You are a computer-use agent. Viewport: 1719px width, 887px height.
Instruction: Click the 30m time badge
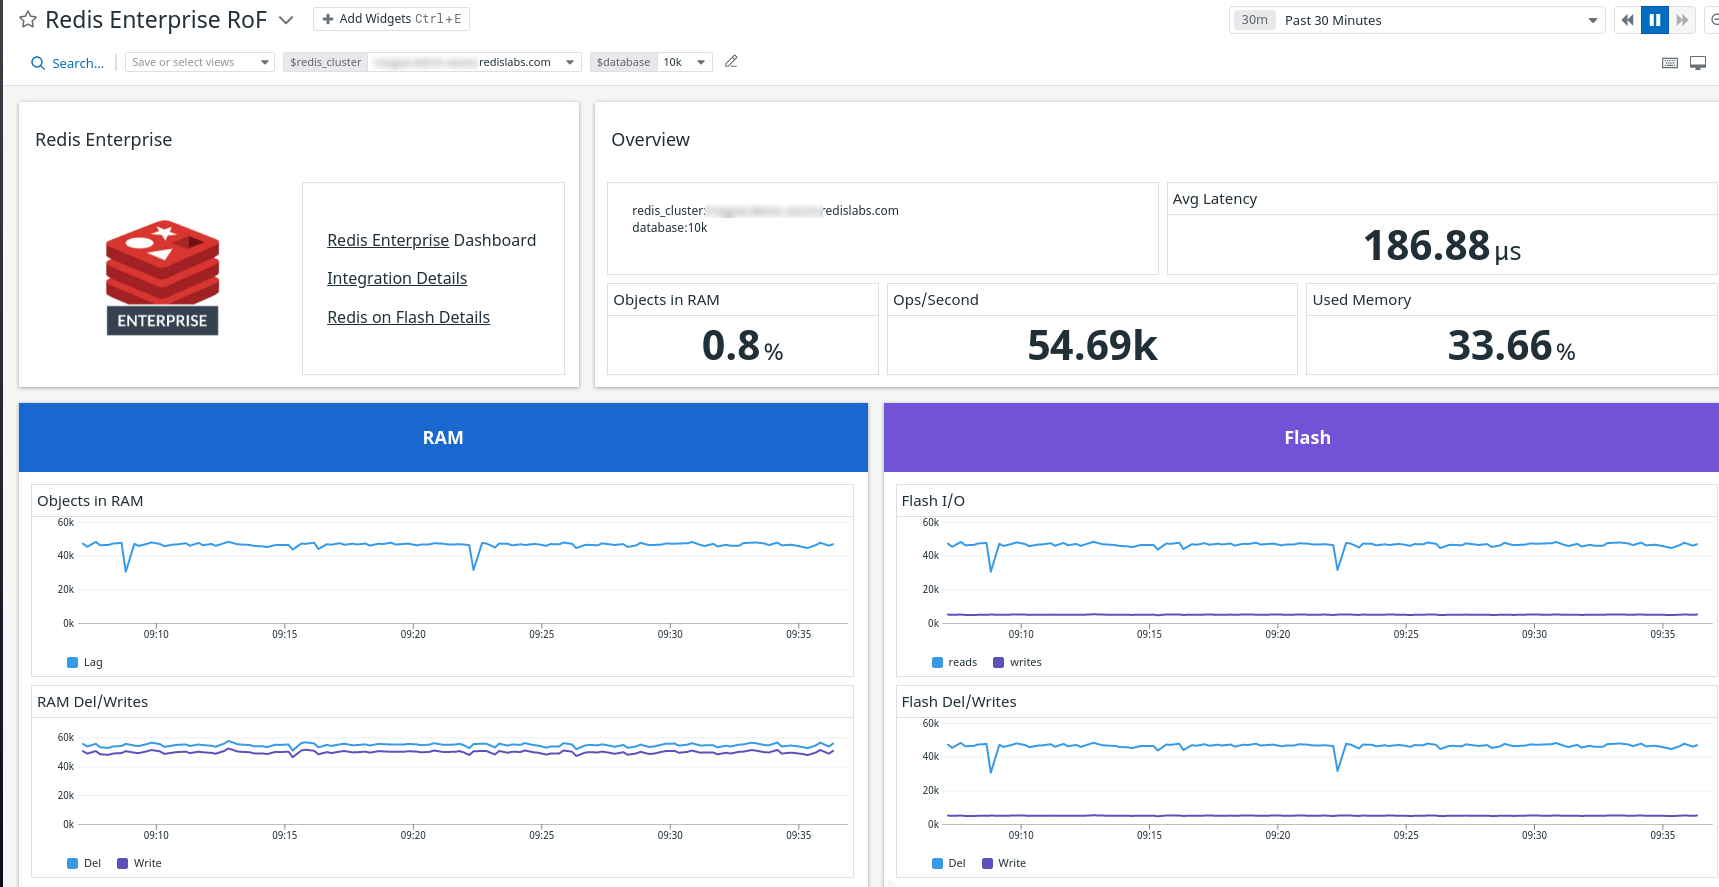tap(1254, 20)
